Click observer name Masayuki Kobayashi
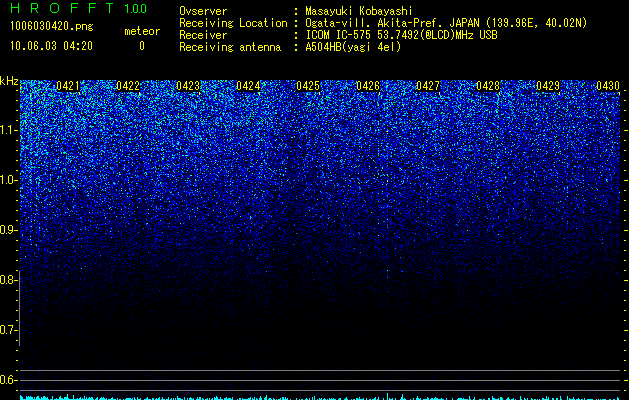 [359, 11]
